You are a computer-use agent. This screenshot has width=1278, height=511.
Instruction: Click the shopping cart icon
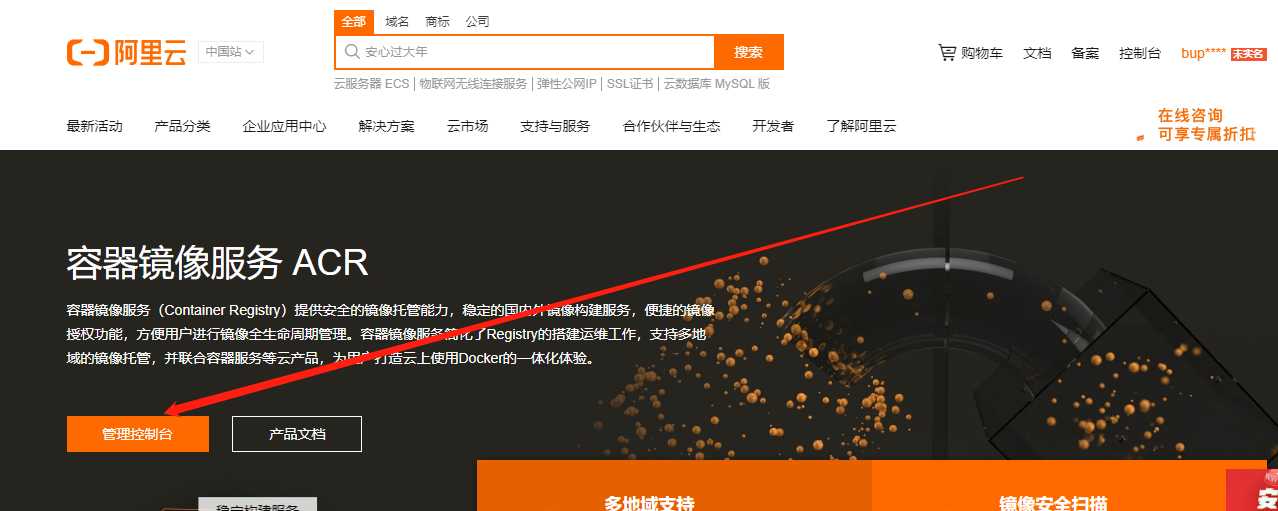click(946, 52)
